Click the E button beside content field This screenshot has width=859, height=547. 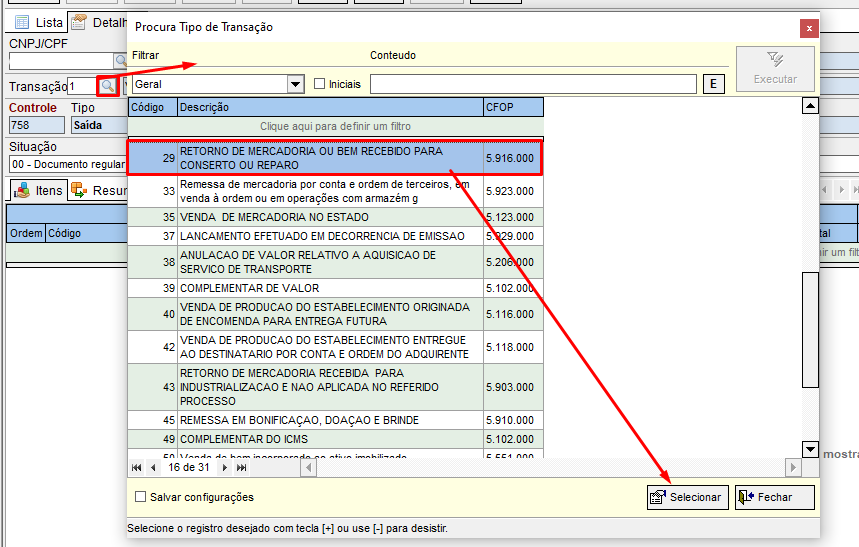714,84
